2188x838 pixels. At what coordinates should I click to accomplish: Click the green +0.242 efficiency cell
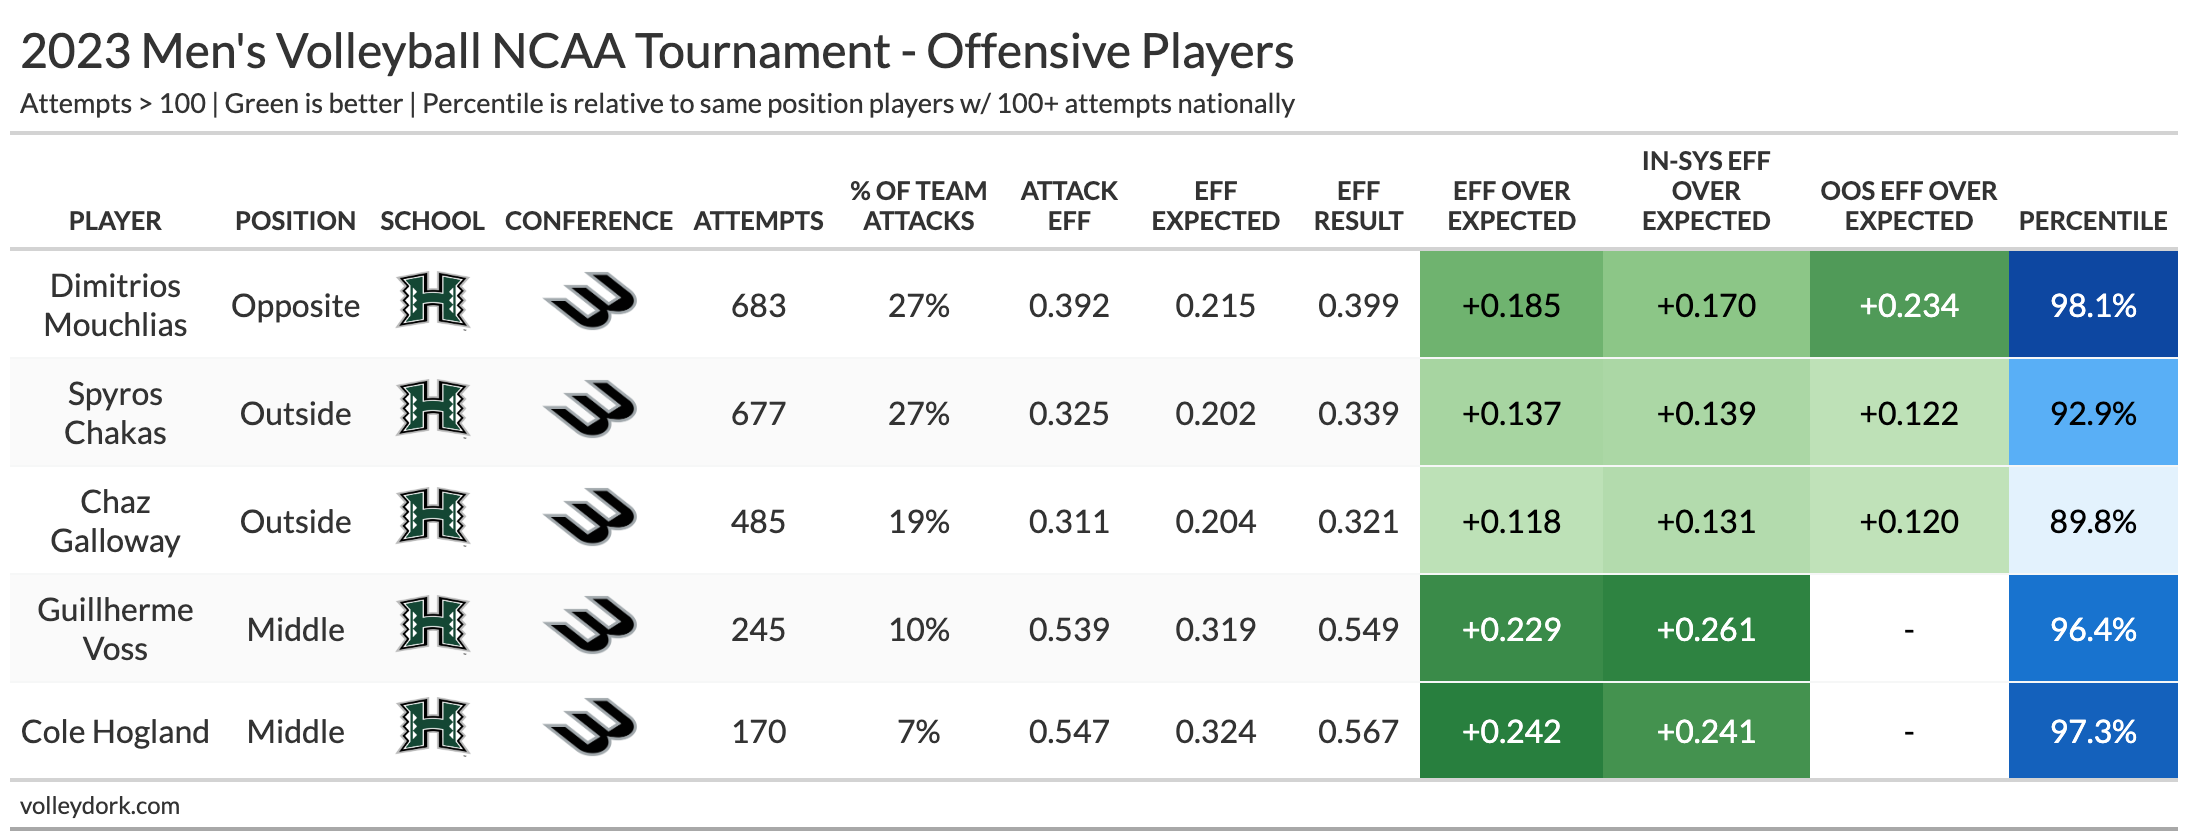[x=1511, y=731]
